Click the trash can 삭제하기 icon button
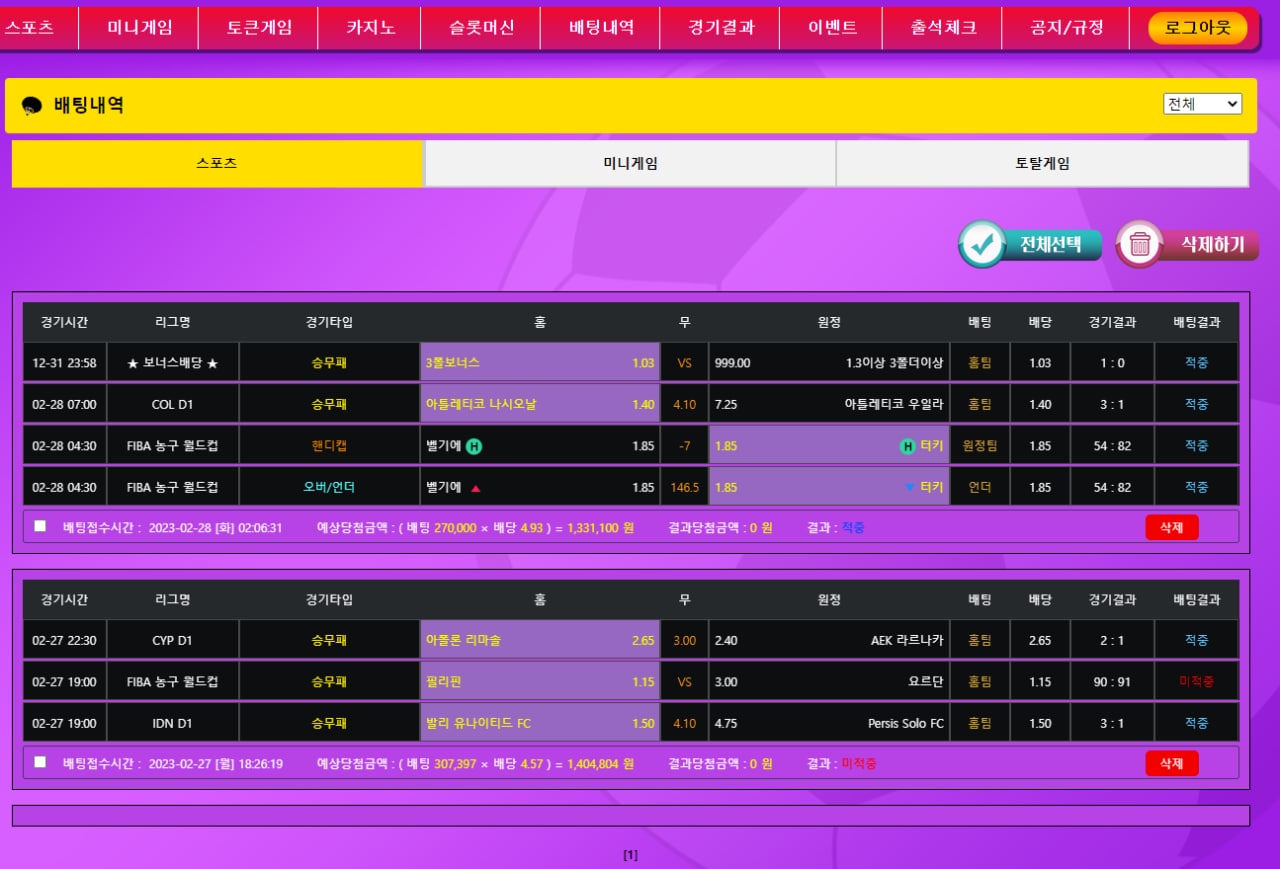Image resolution: width=1280 pixels, height=869 pixels. tap(1139, 245)
